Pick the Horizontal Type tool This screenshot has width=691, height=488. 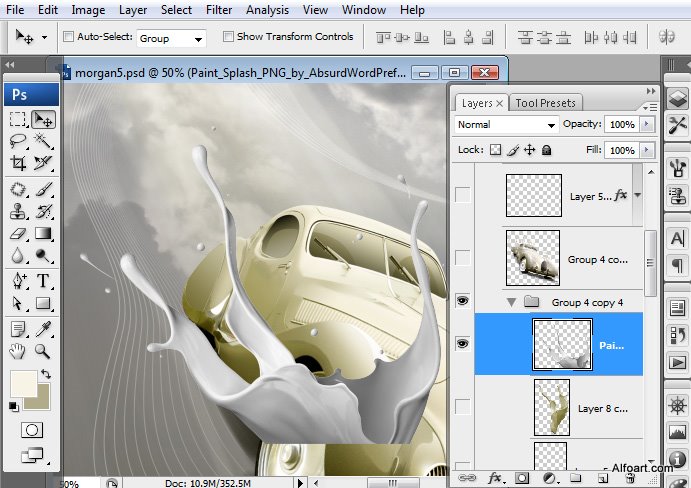click(43, 281)
